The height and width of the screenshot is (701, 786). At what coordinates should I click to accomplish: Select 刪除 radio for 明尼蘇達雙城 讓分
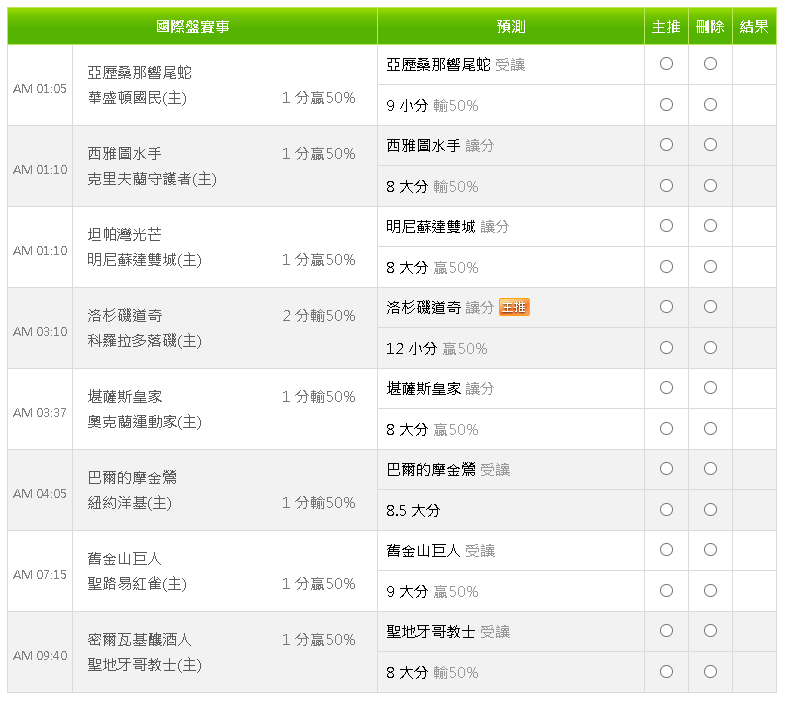coord(710,226)
